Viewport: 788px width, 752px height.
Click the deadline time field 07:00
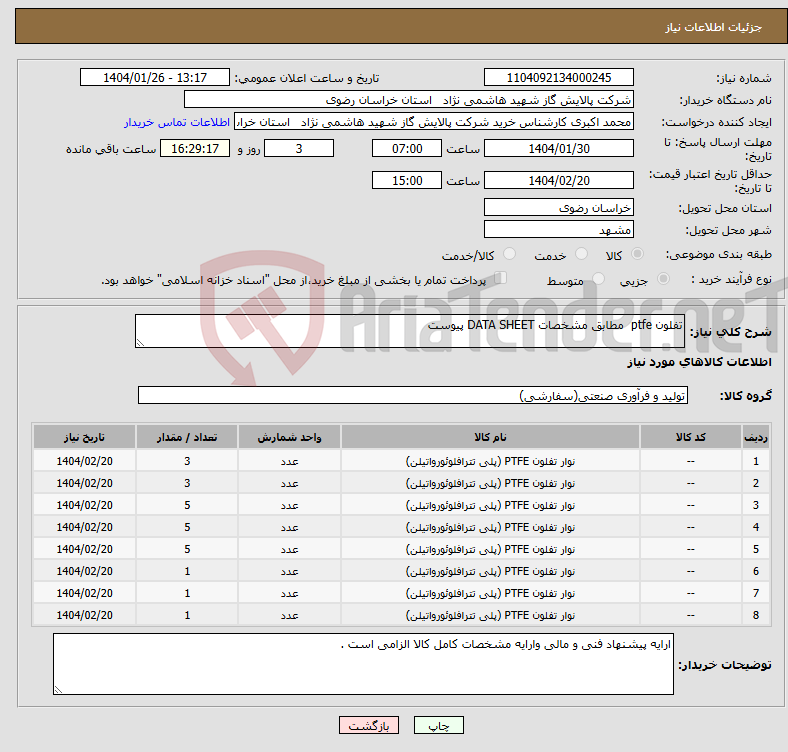coord(407,148)
